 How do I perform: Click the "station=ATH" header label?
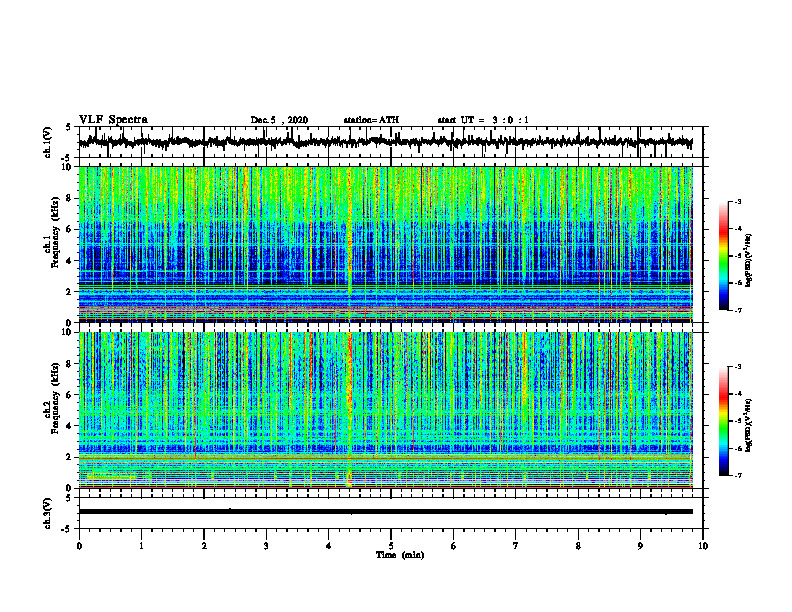click(371, 120)
